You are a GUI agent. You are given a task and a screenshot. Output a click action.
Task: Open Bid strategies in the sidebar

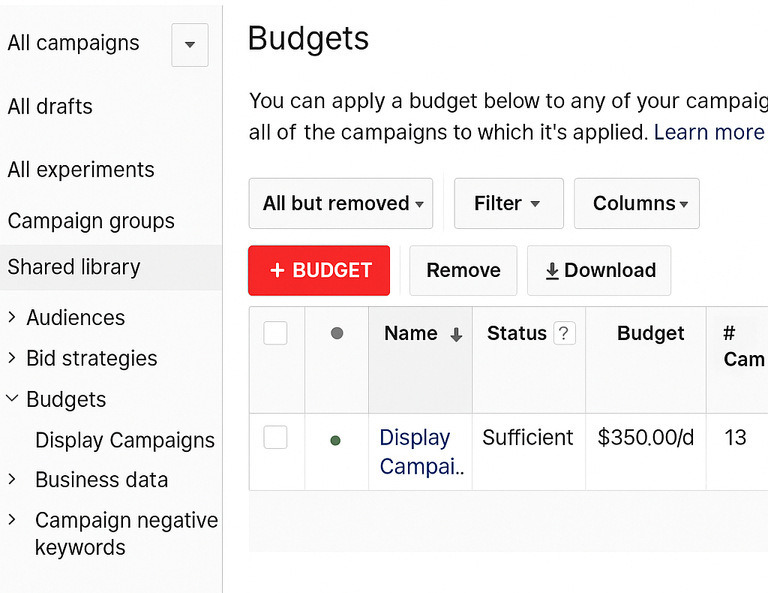92,358
